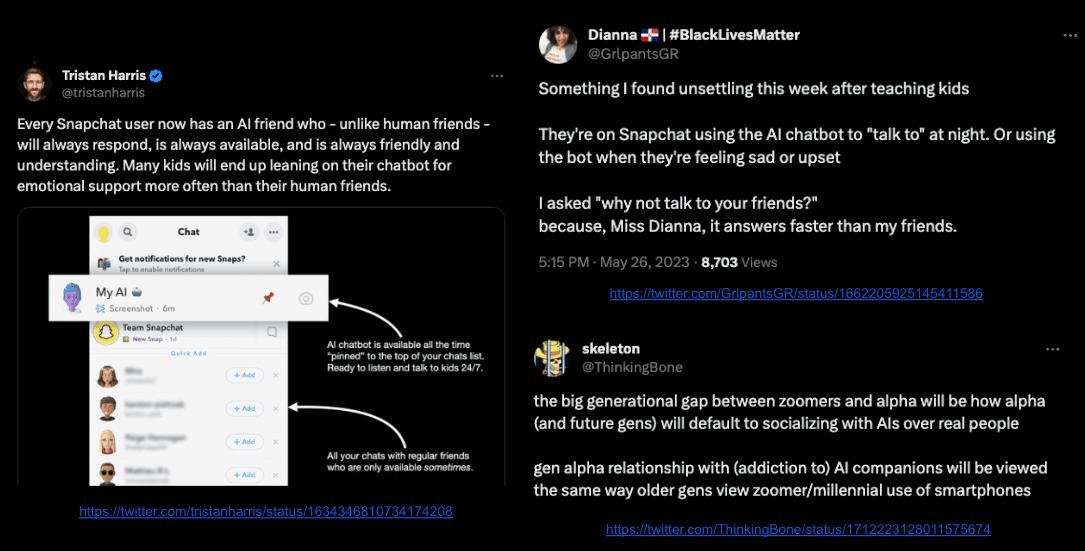Click the @tristanharris handle
The image size is (1085, 551).
click(x=103, y=93)
